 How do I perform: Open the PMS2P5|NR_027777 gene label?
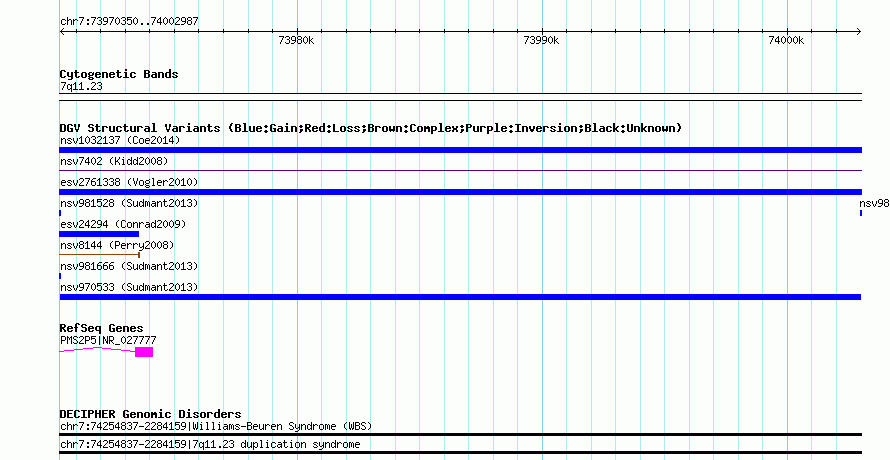(x=108, y=341)
